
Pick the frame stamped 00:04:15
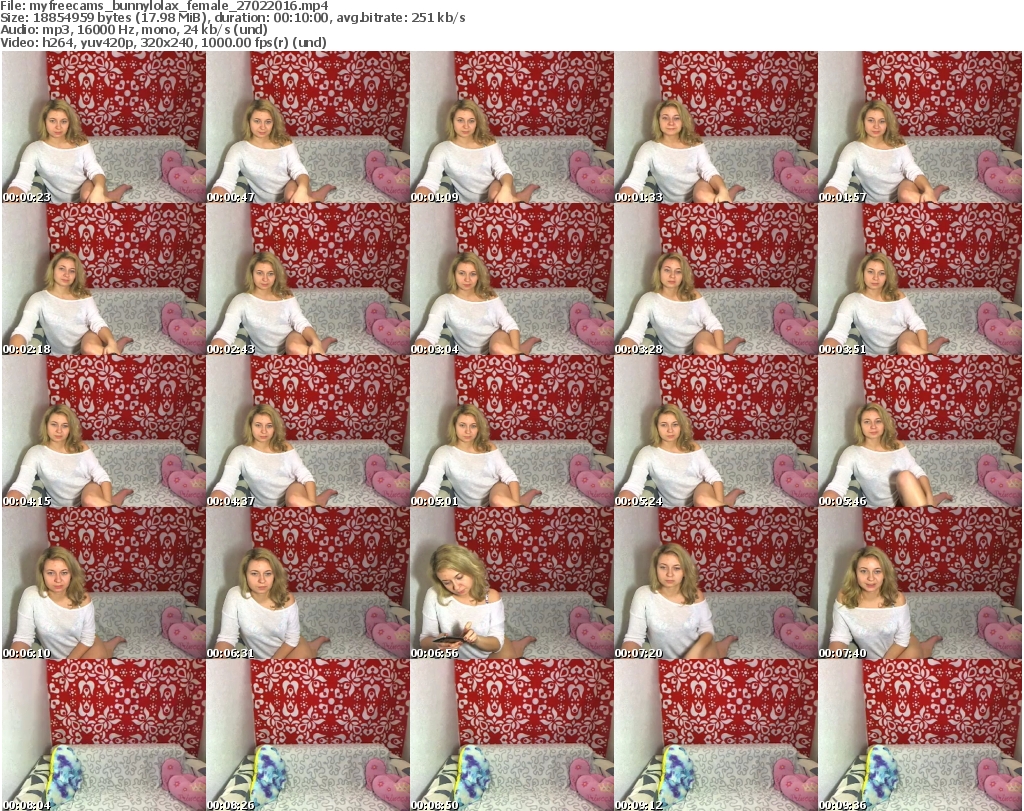(x=104, y=432)
